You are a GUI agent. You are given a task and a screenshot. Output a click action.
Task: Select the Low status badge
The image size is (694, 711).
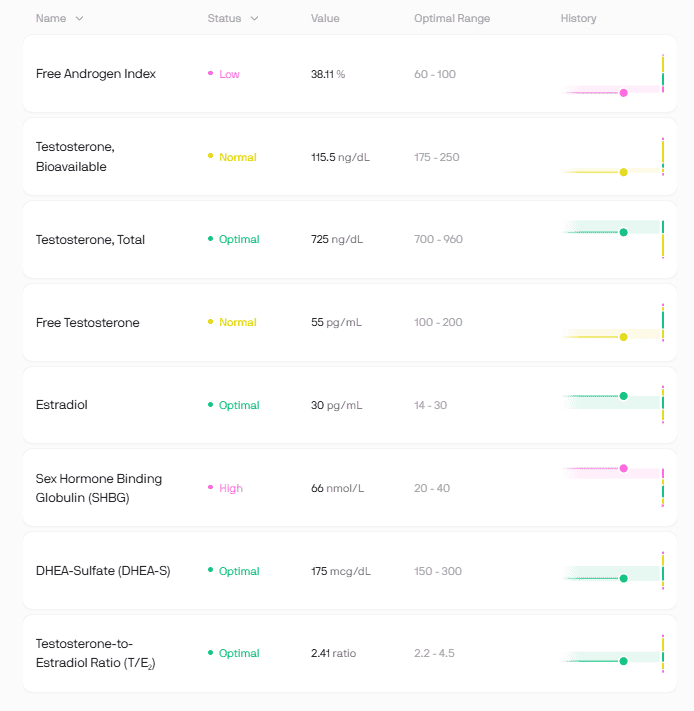pyautogui.click(x=229, y=74)
